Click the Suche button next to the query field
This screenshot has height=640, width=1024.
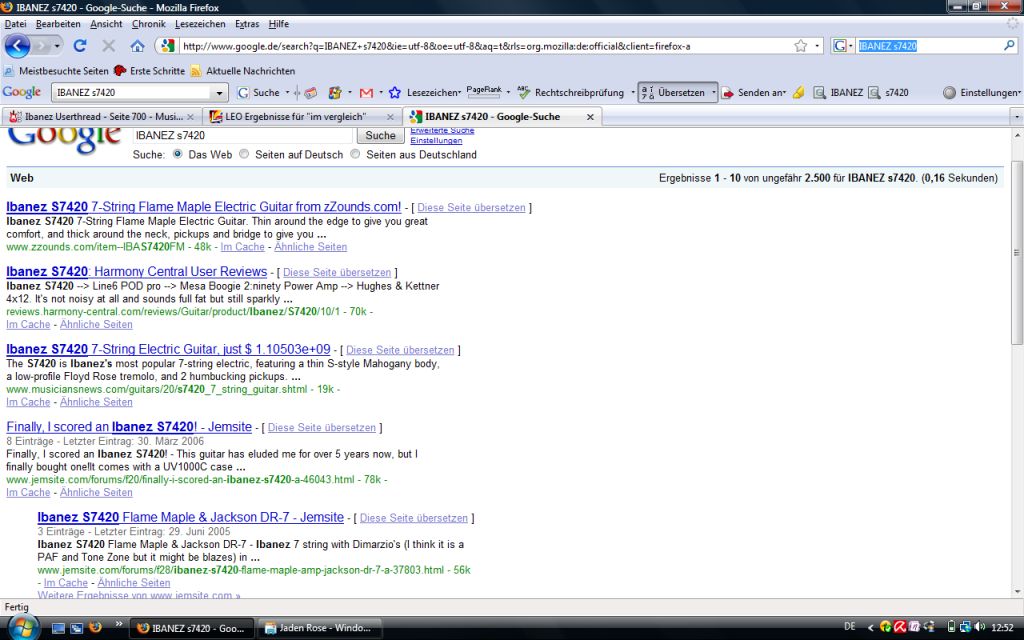[x=380, y=135]
